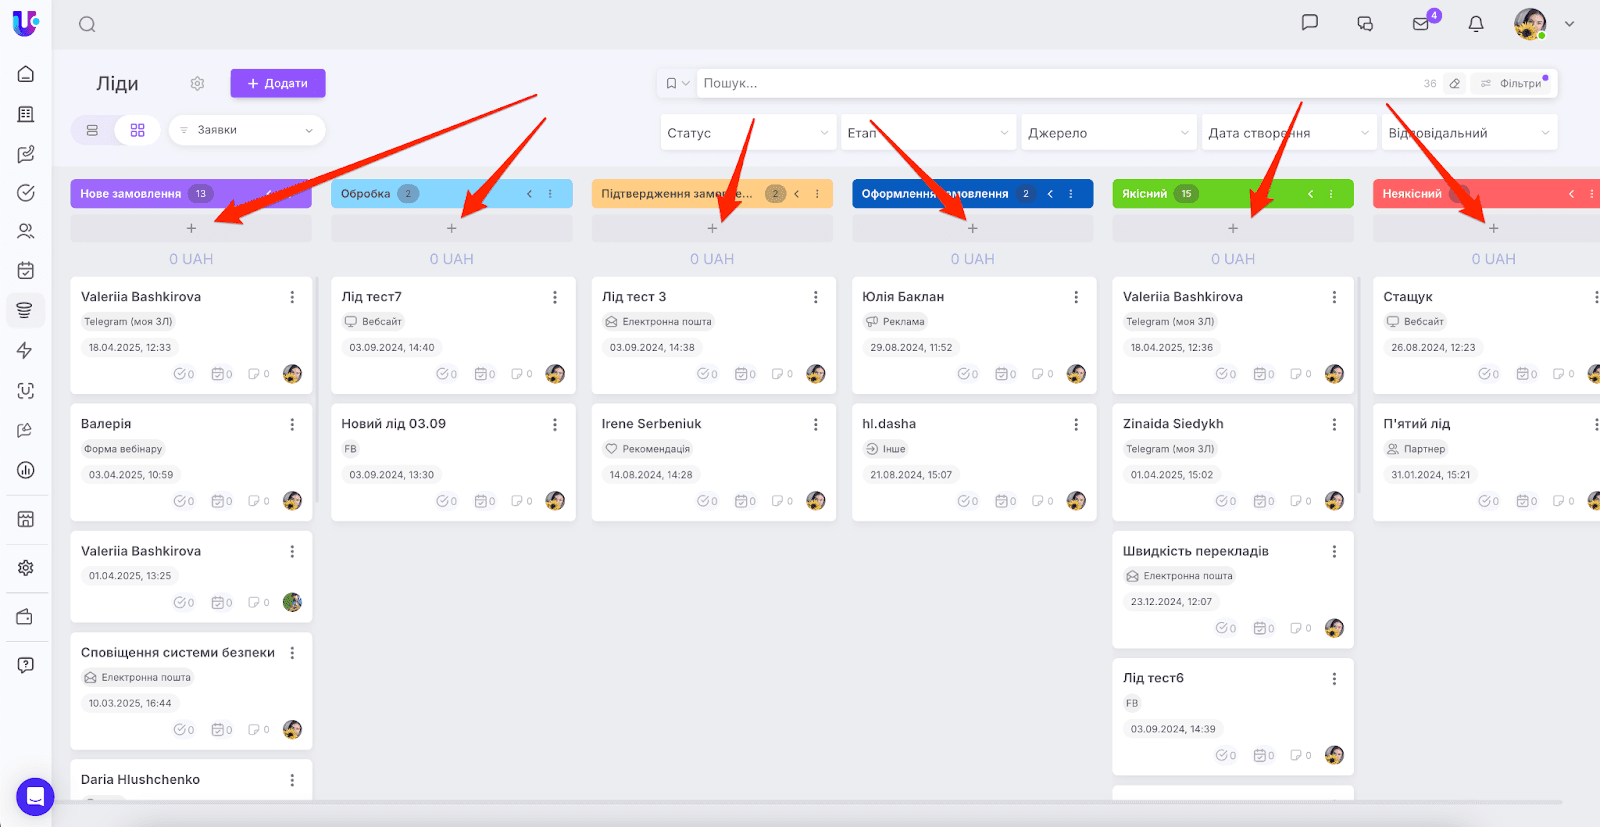Select the stacked-database leads icon in sidebar
The width and height of the screenshot is (1600, 827).
pyautogui.click(x=26, y=310)
